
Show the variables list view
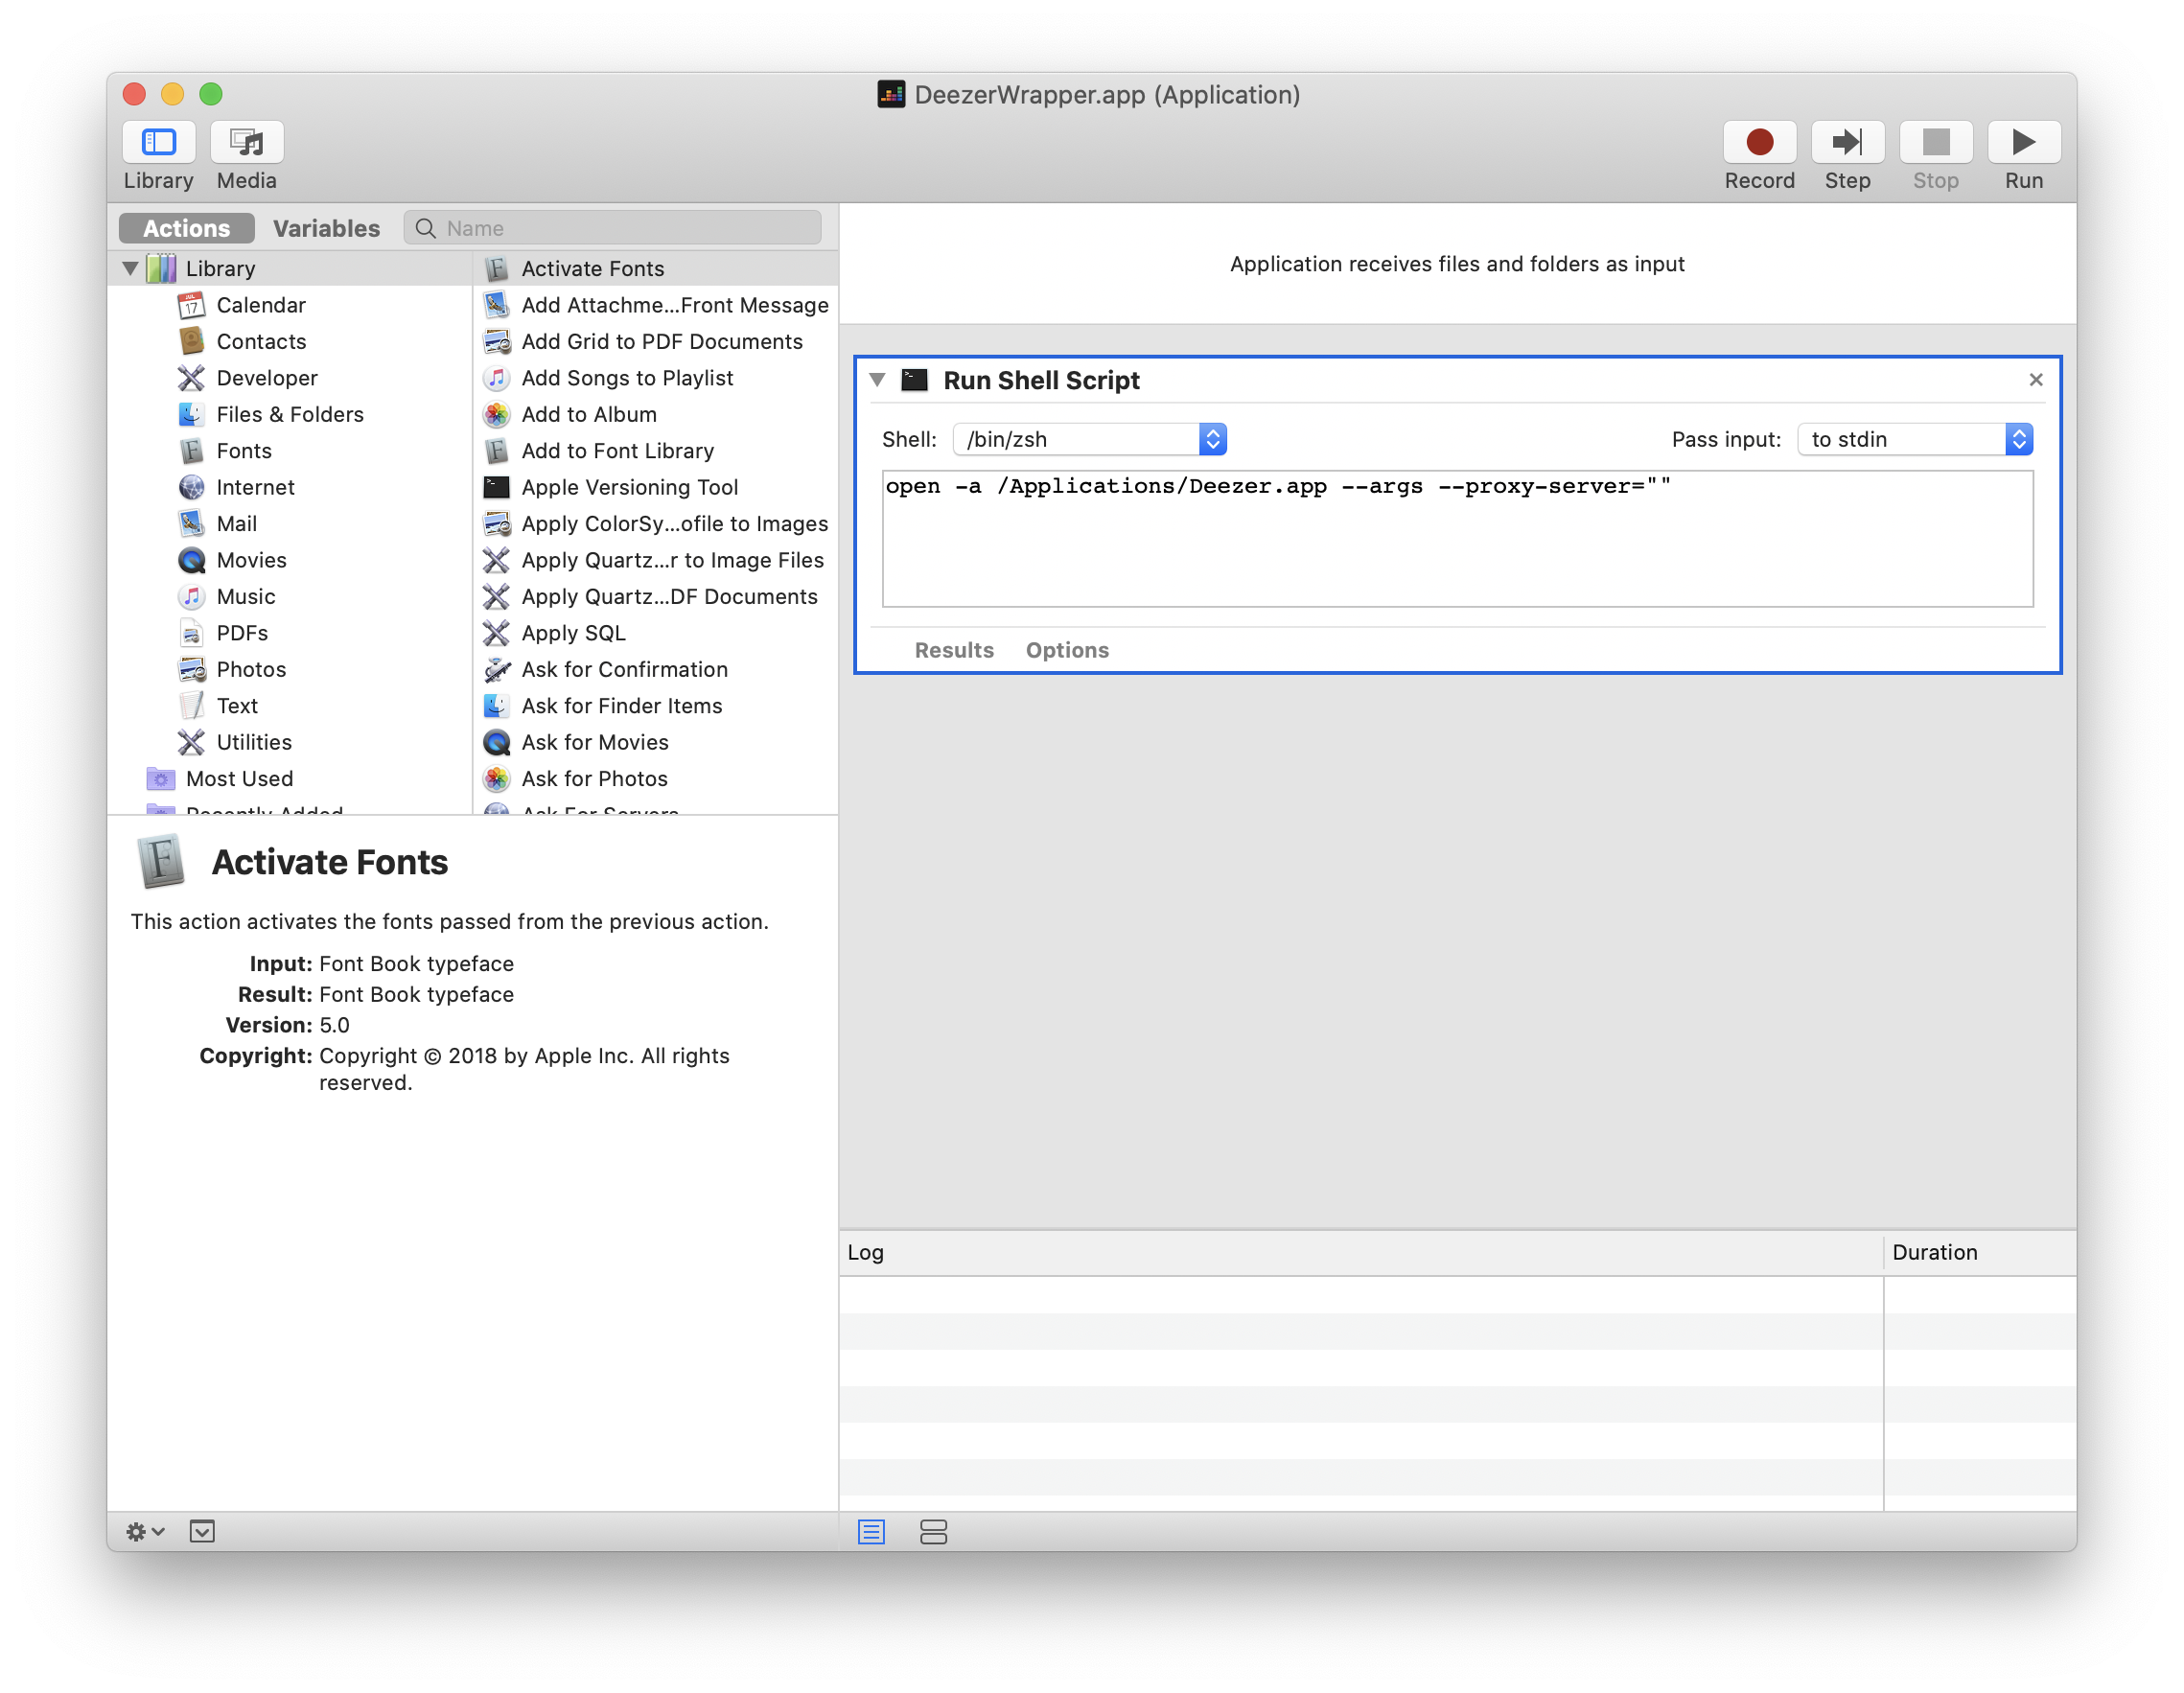pos(933,1531)
